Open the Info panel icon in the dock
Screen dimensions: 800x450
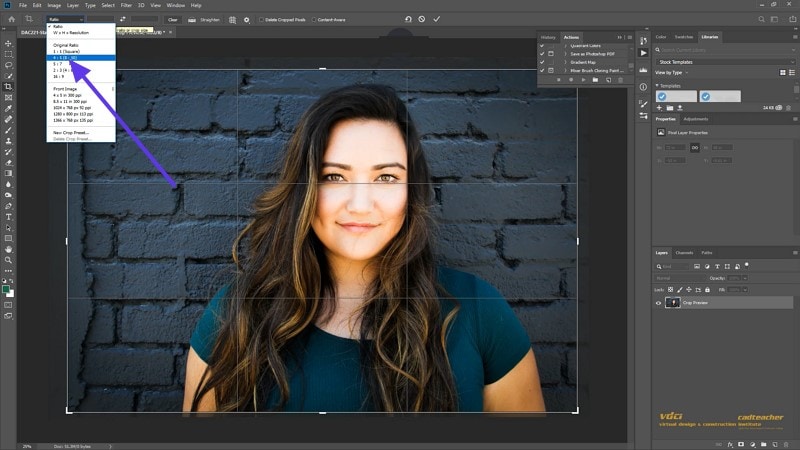point(643,87)
